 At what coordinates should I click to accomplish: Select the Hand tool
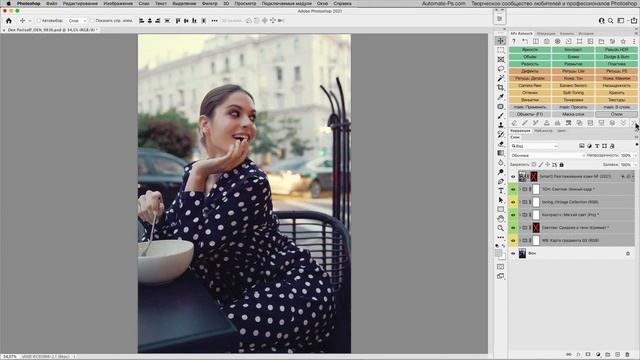(x=500, y=219)
